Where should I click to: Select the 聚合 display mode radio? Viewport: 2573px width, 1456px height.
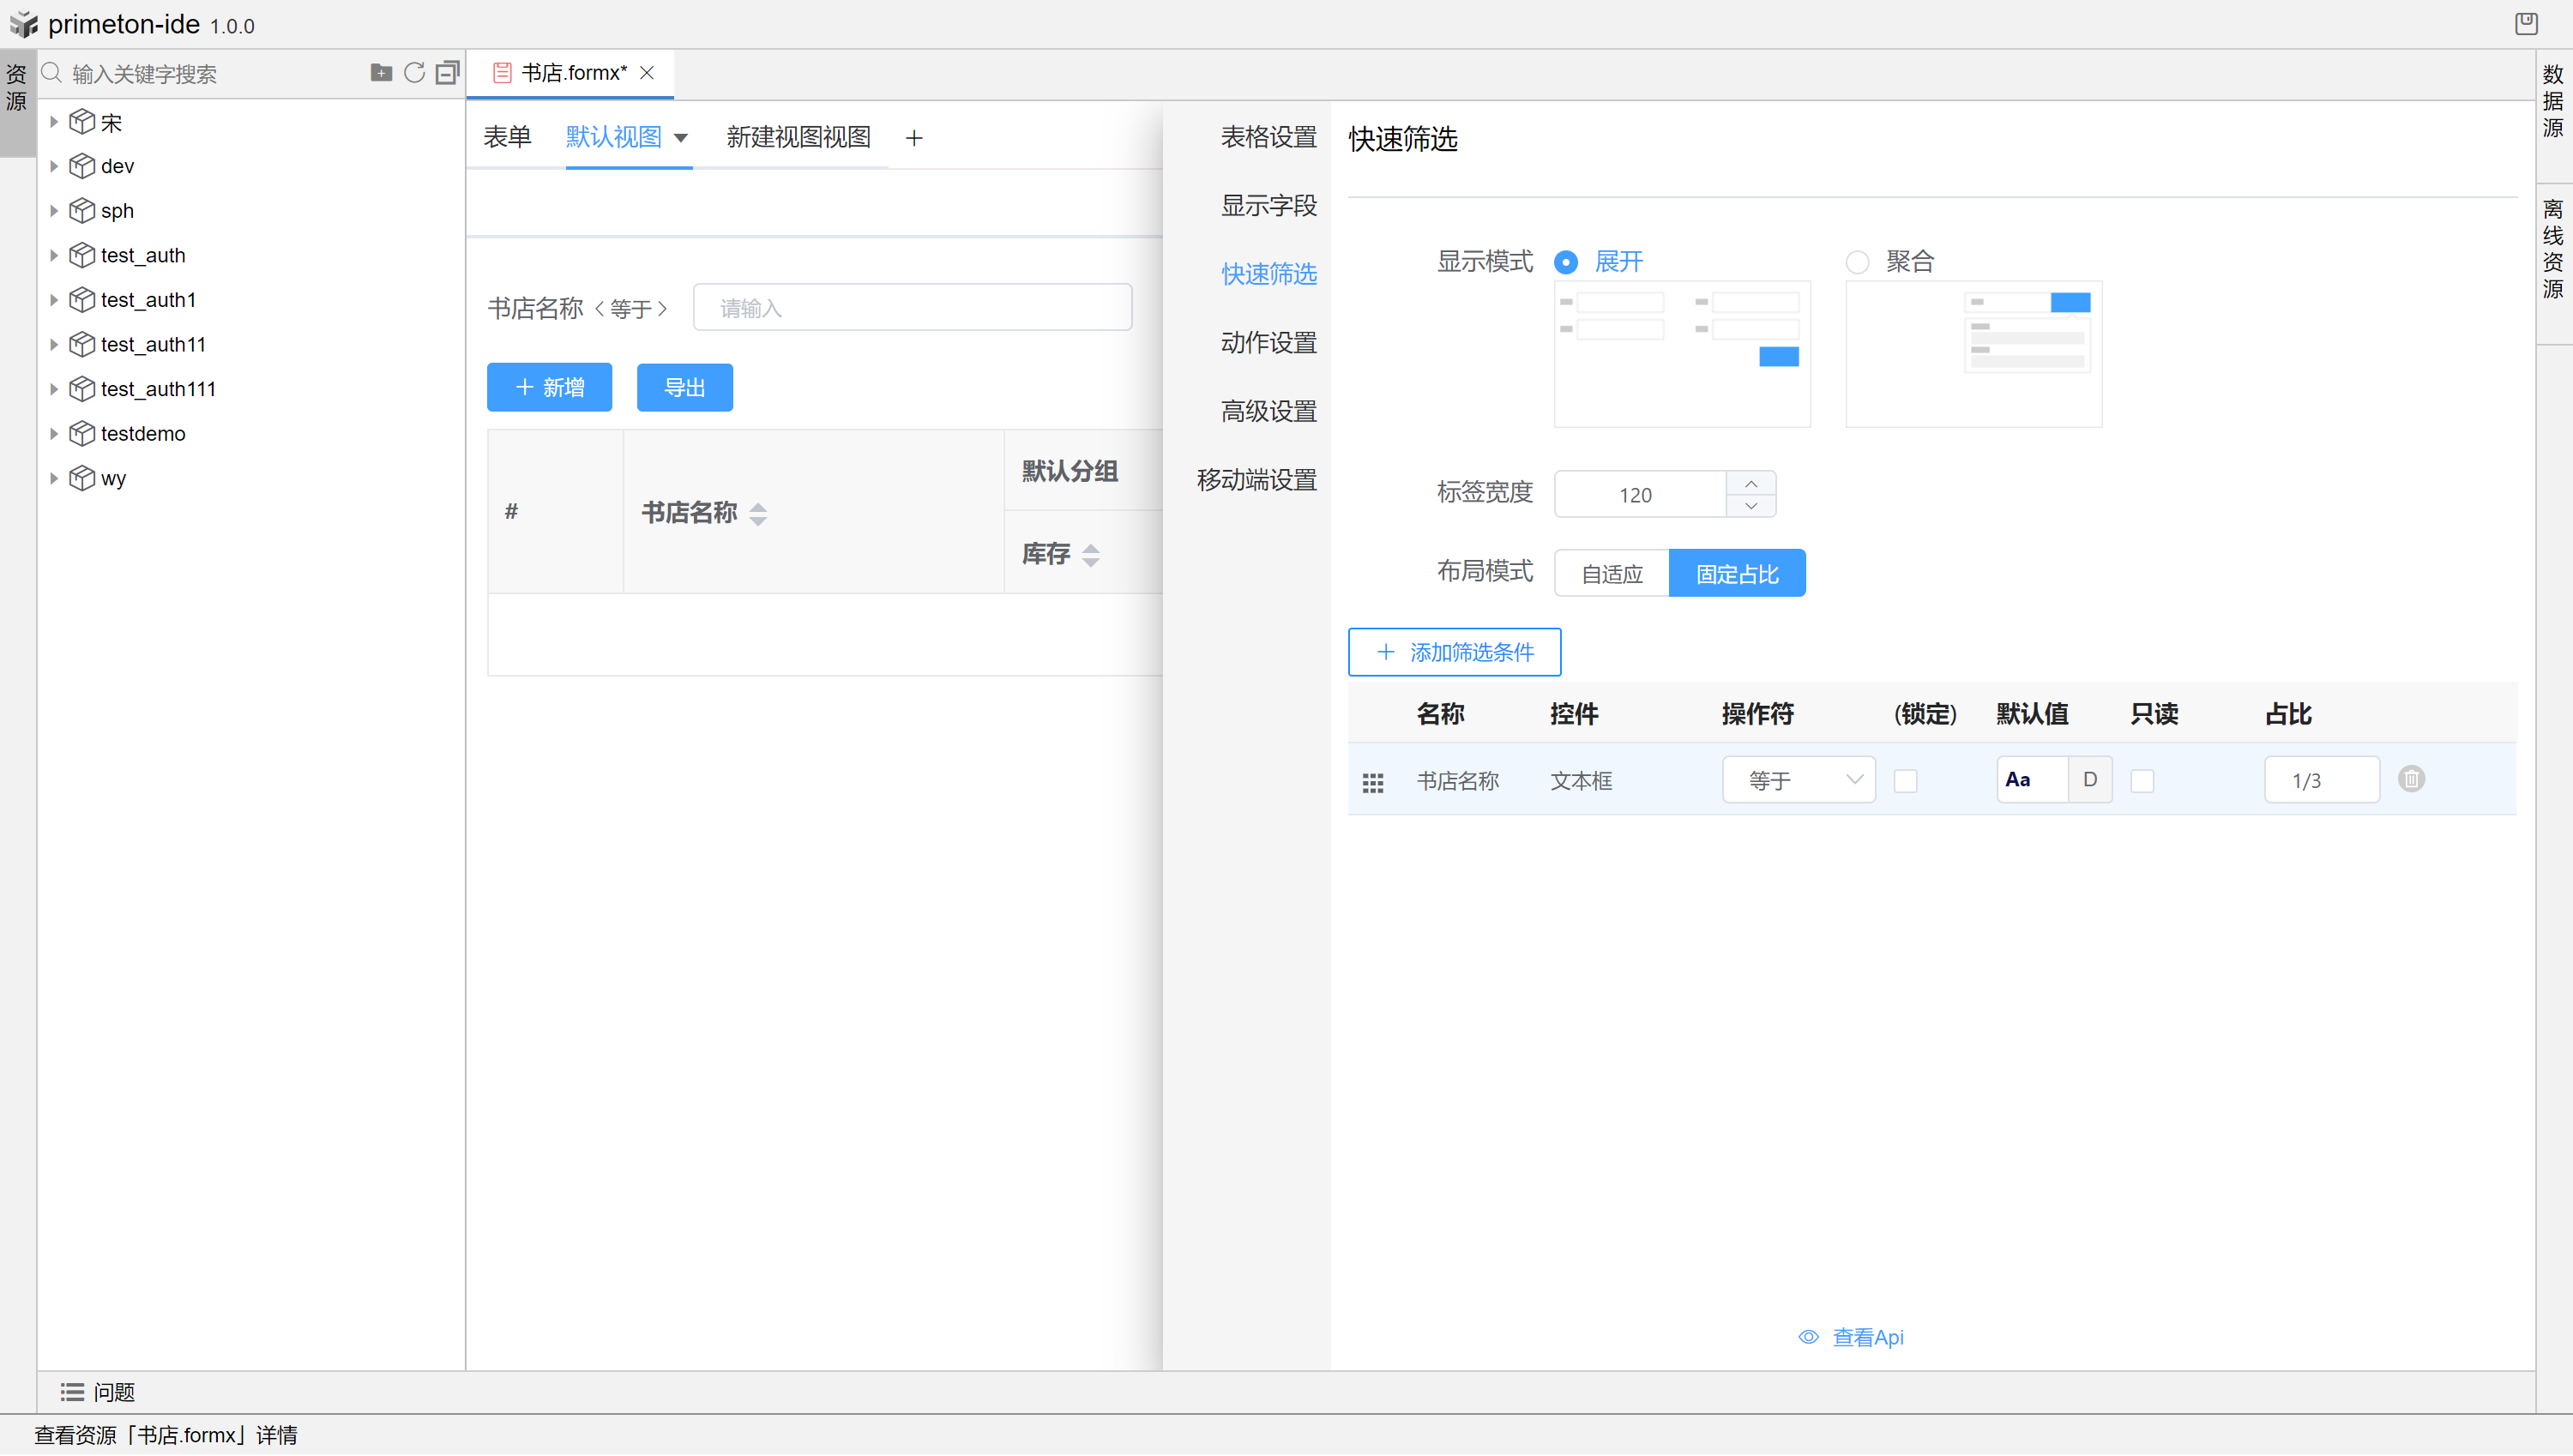click(x=1857, y=262)
